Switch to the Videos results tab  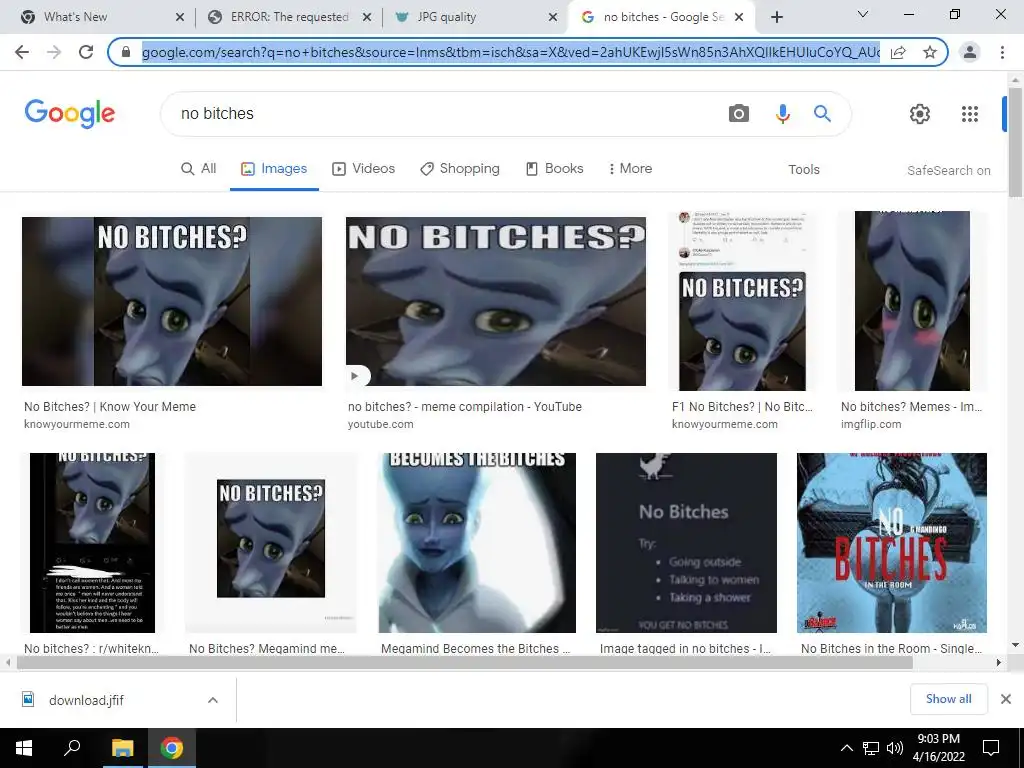click(x=363, y=168)
